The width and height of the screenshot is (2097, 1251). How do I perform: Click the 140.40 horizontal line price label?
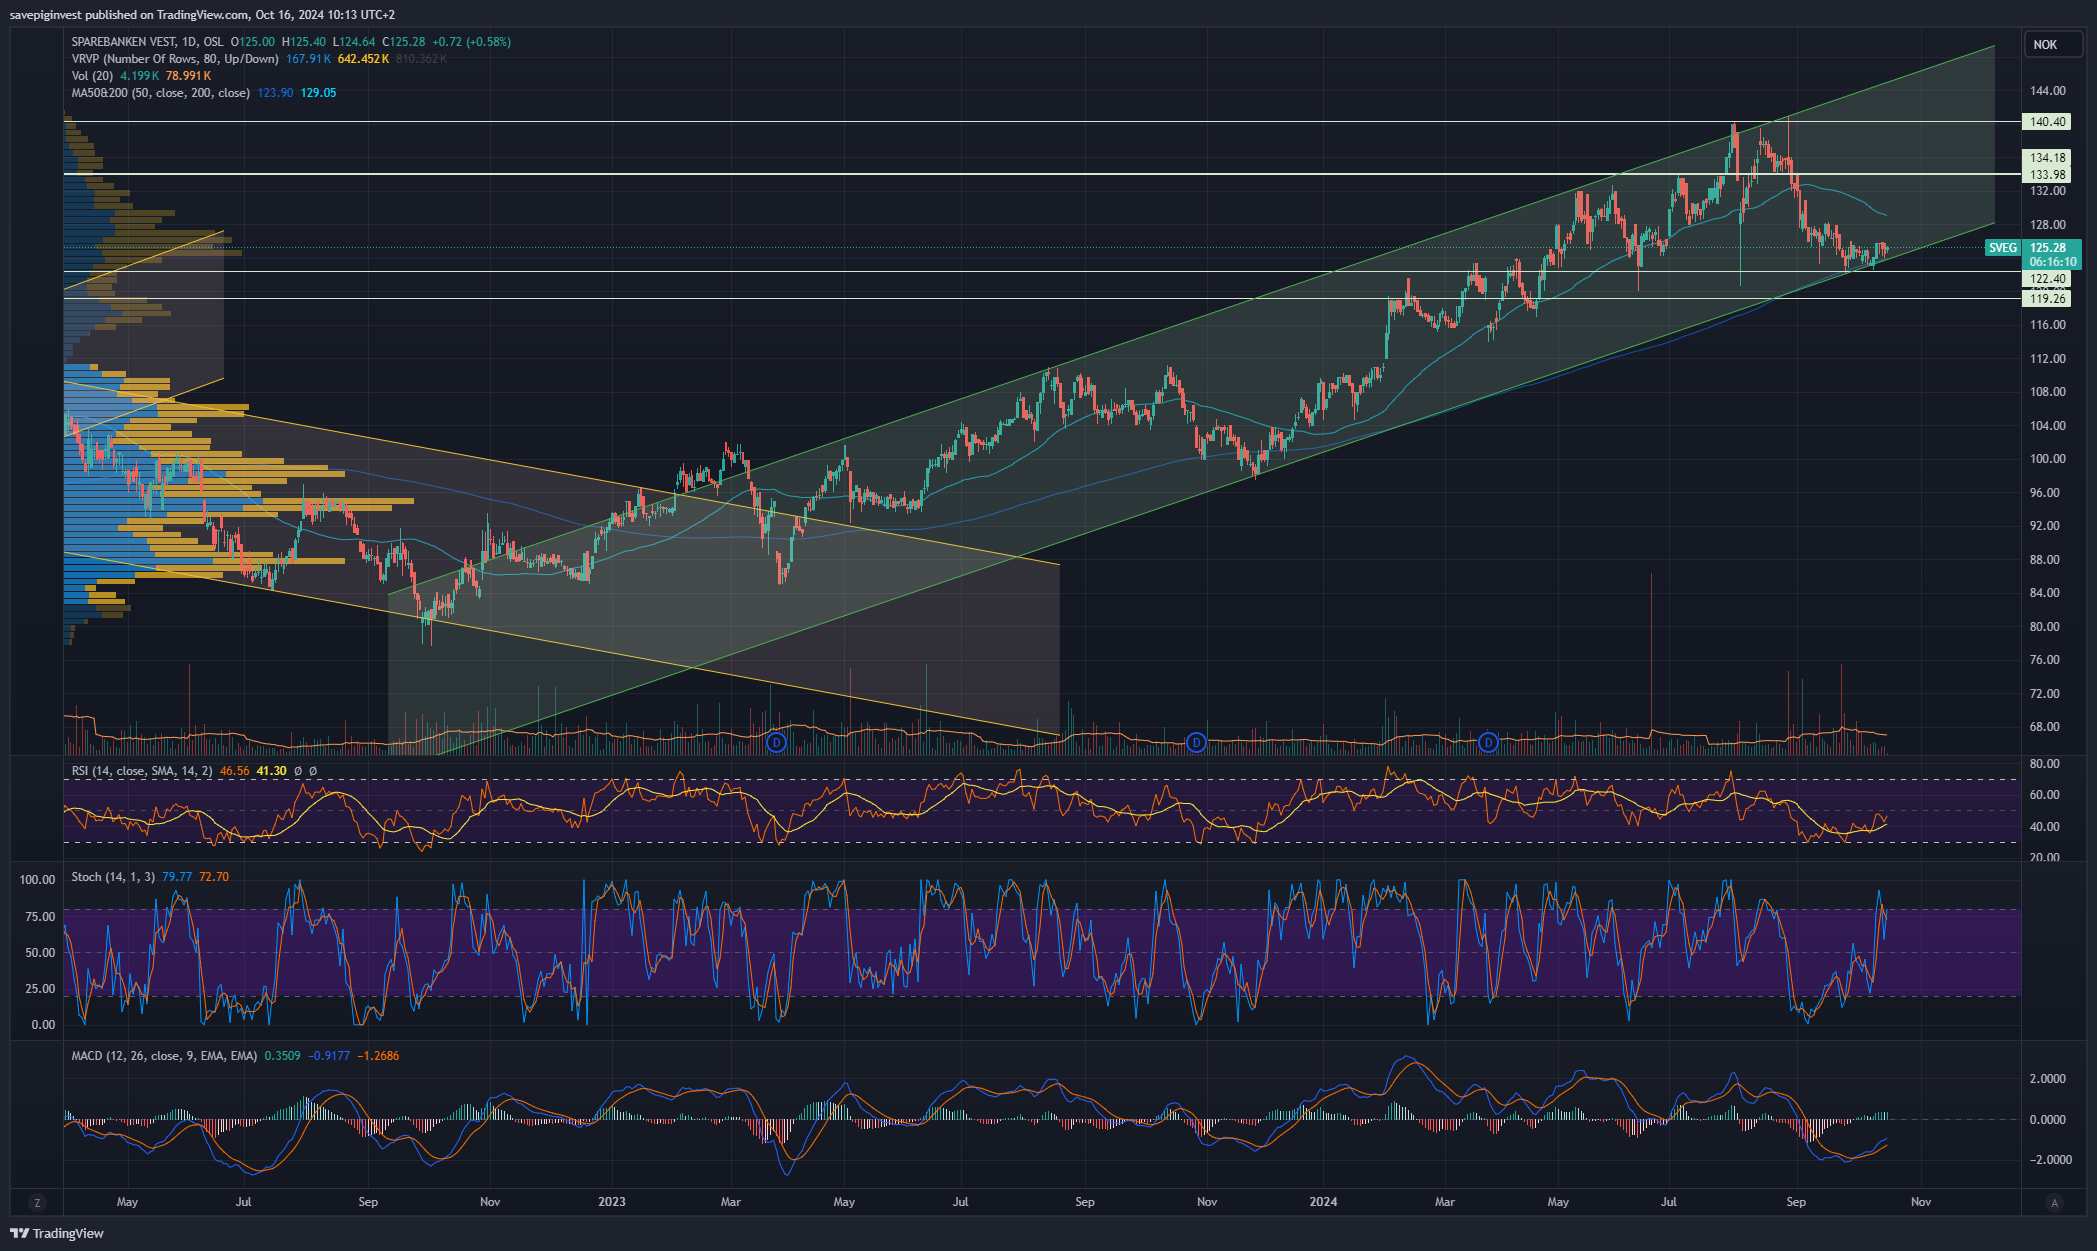(x=2047, y=122)
